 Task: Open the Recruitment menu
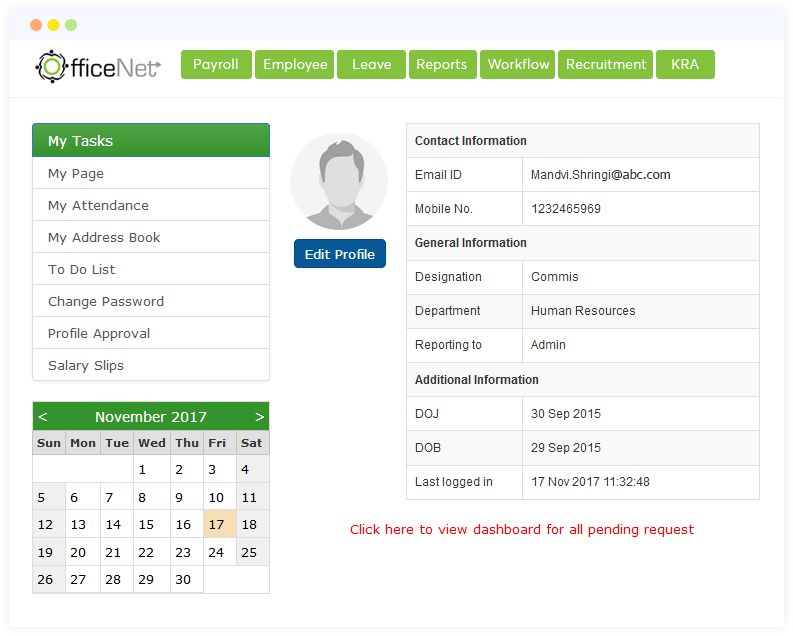pyautogui.click(x=605, y=64)
